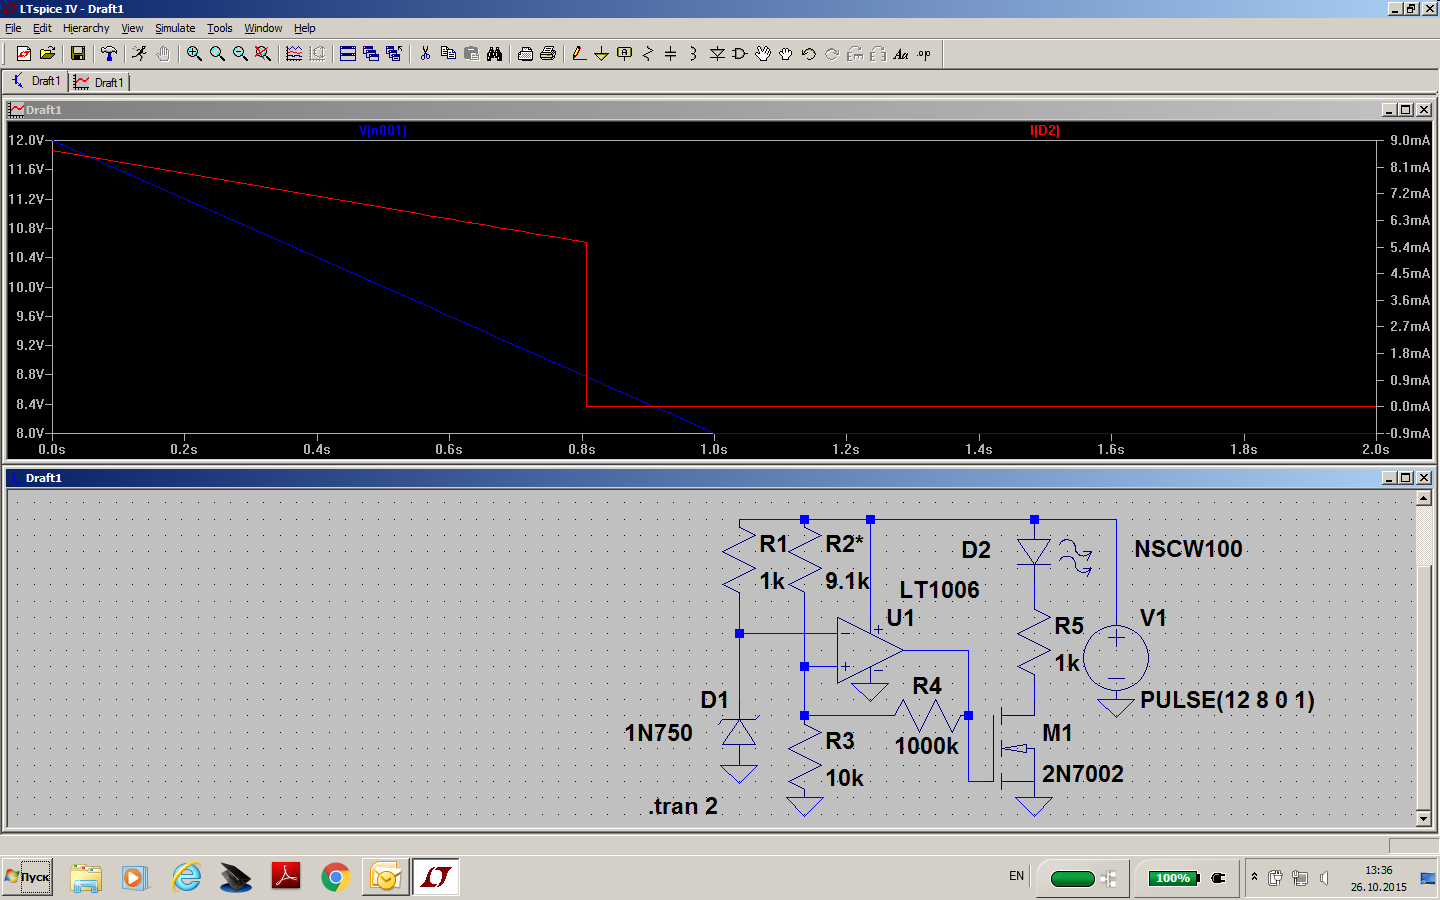The image size is (1440, 900).
Task: Click the Find binoculars icon
Action: [x=494, y=54]
